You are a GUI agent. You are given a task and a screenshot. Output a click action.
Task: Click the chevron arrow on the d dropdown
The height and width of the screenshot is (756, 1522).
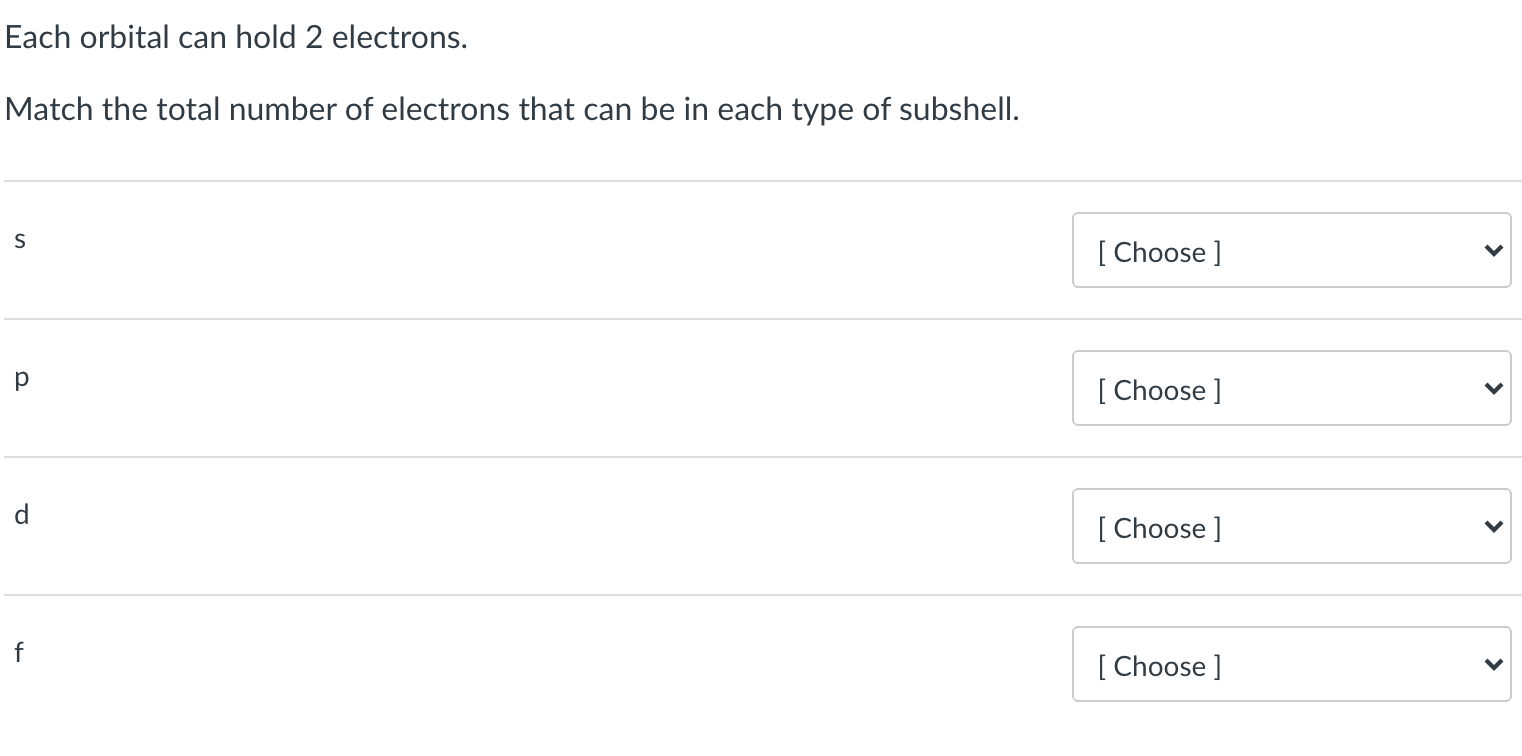[1492, 525]
